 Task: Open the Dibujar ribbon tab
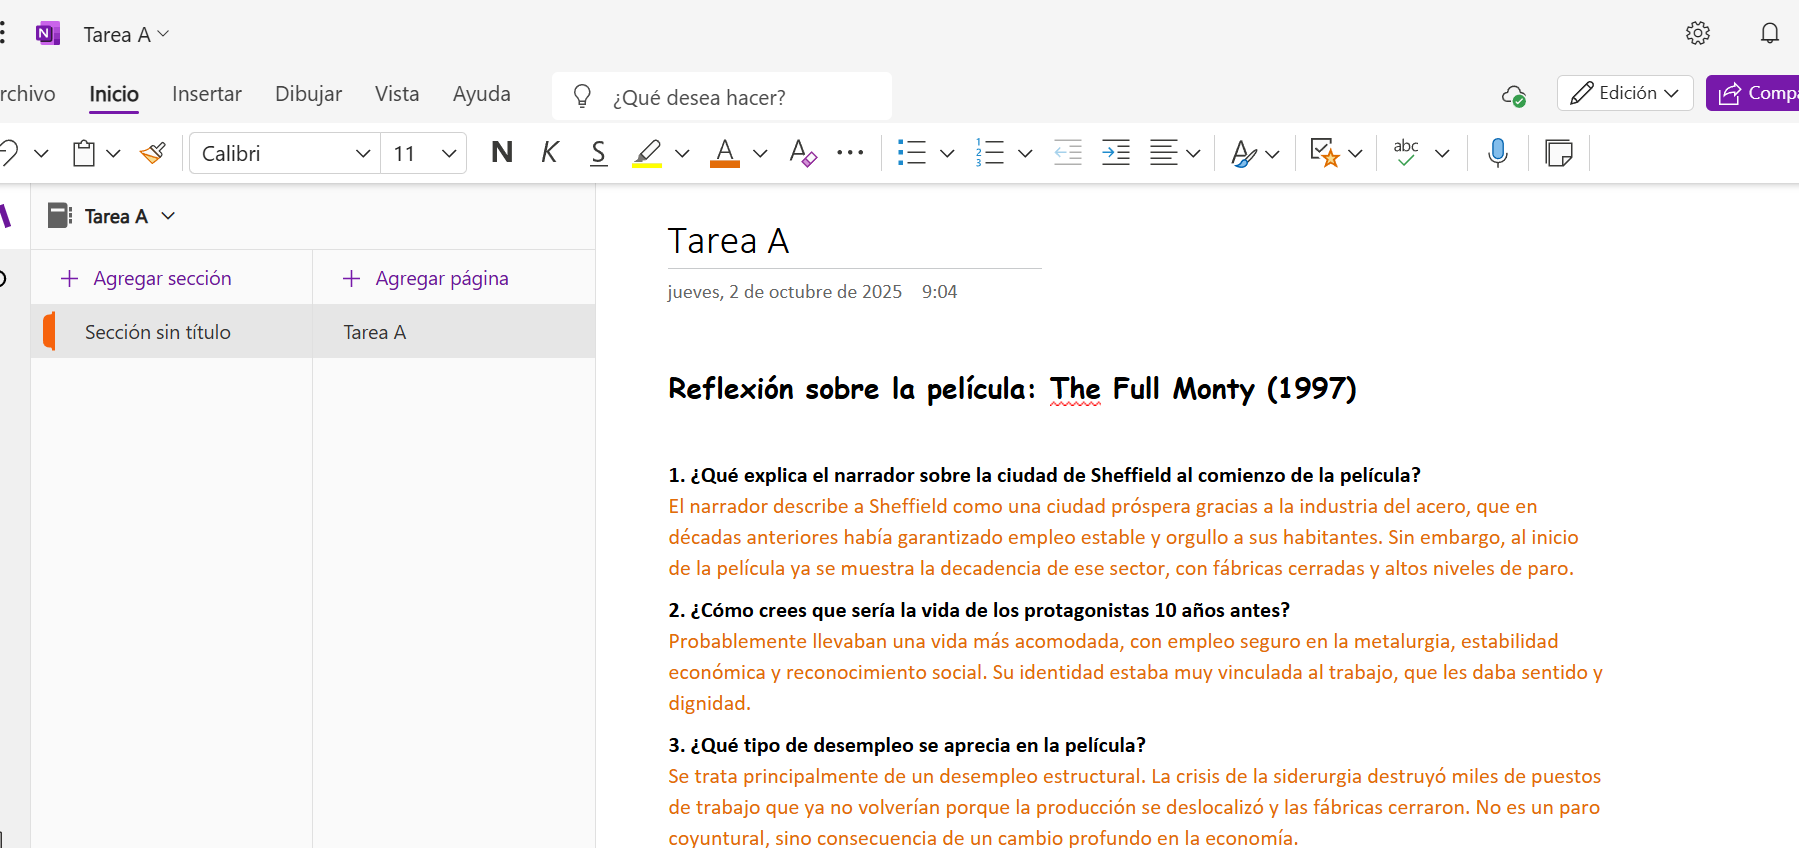[x=308, y=94]
